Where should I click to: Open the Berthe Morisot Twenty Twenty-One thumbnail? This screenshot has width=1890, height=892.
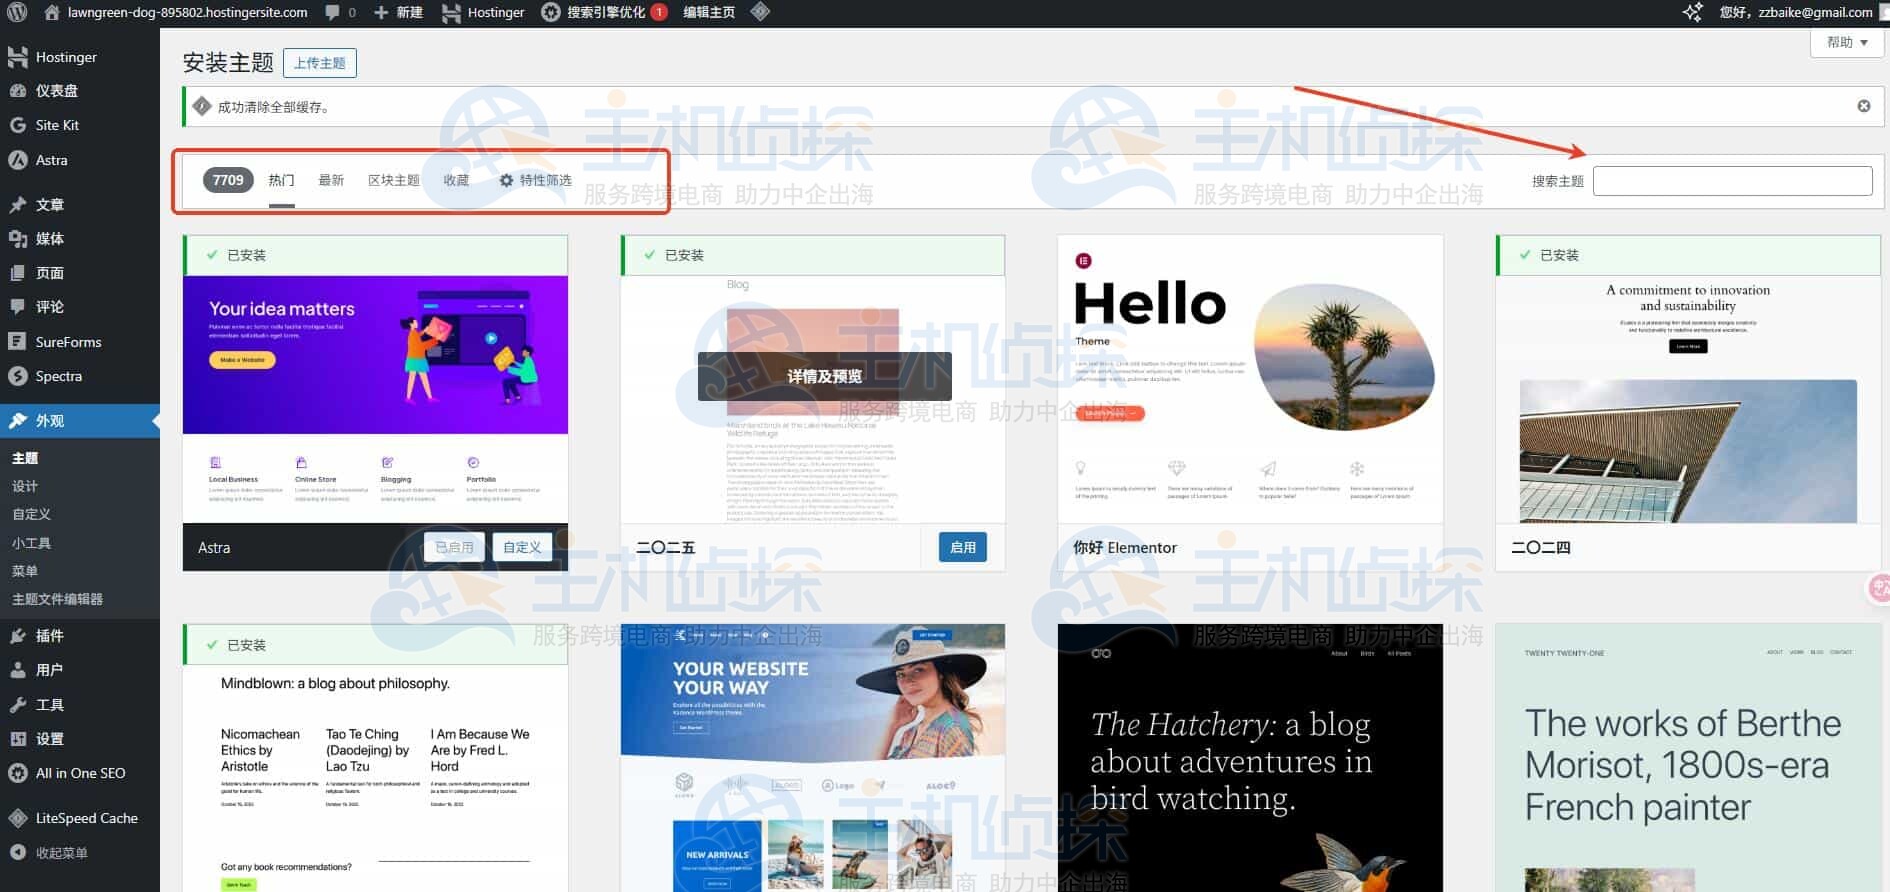pos(1688,758)
